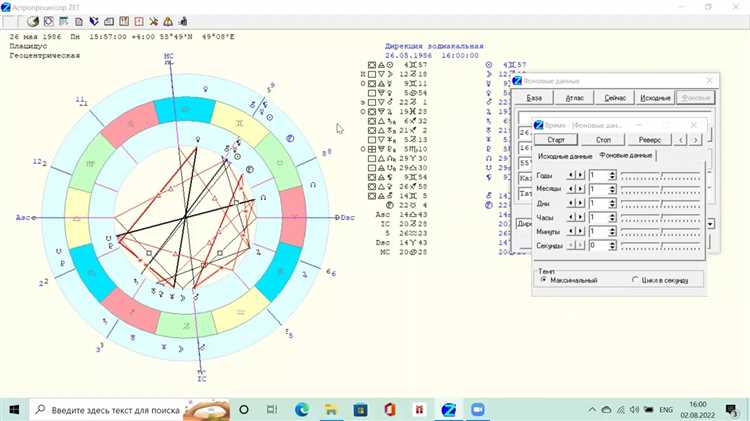Click the brown bars toolbar icon
The image size is (750, 421).
(x=124, y=22)
